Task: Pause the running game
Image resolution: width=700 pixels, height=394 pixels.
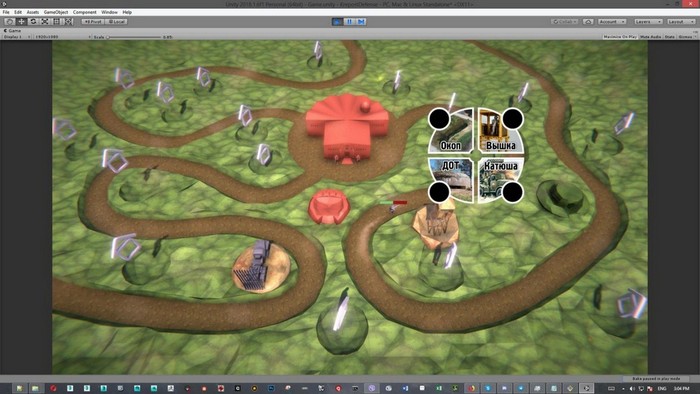Action: (x=349, y=21)
